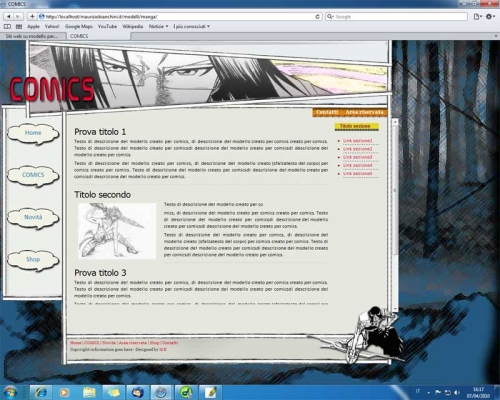Open Thunderbird from the taskbar
500x400 pixels.
[137, 392]
